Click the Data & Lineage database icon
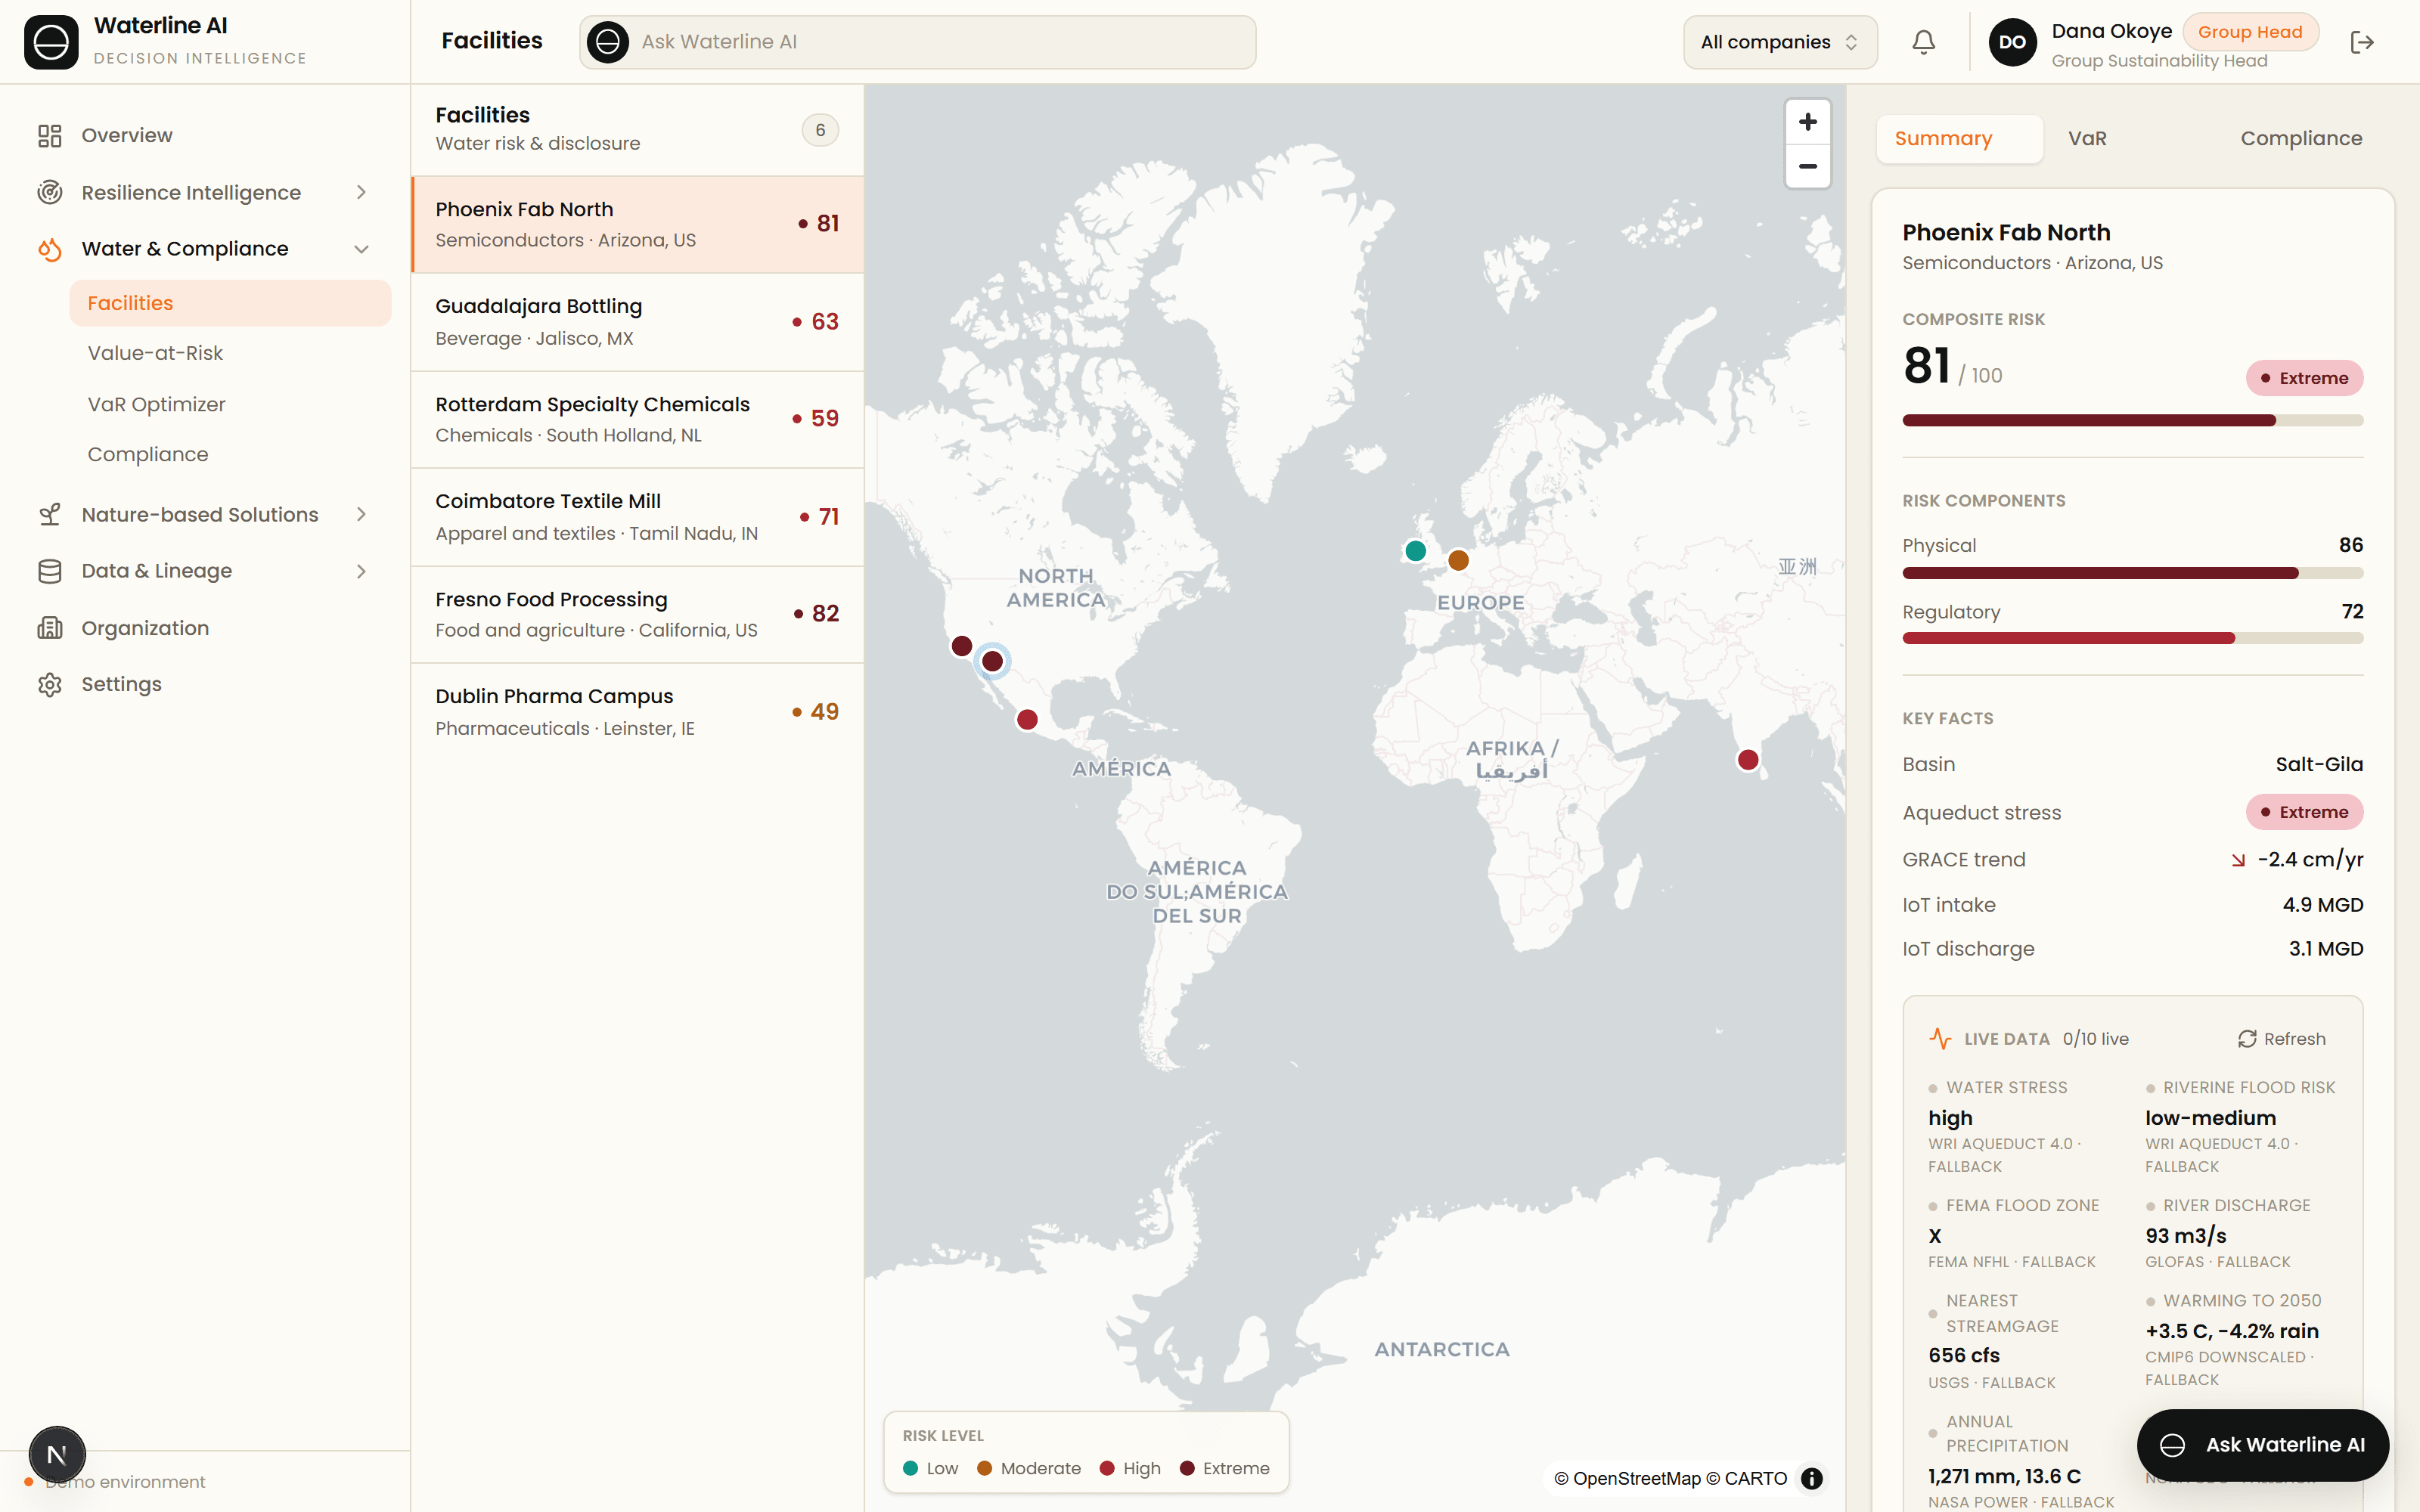The width and height of the screenshot is (2420, 1512). point(50,571)
